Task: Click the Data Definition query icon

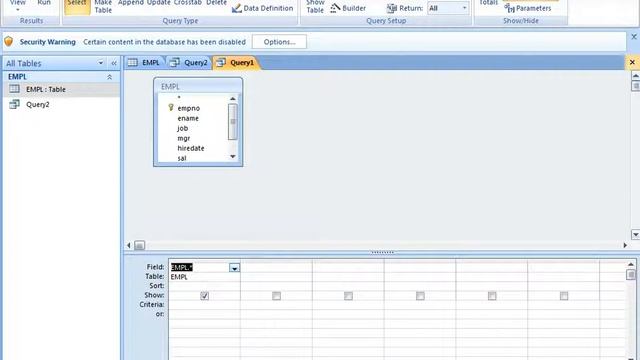Action: click(237, 8)
